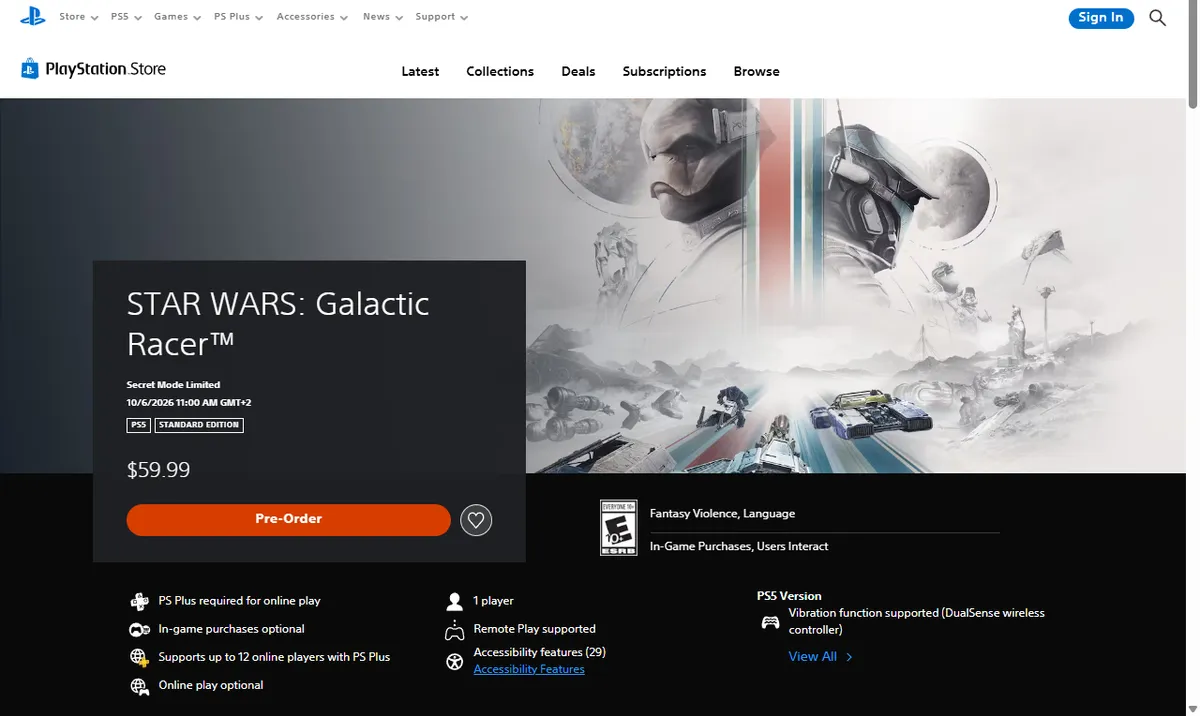Click the Secret Mode Limited publisher name
The width and height of the screenshot is (1200, 716).
click(173, 385)
